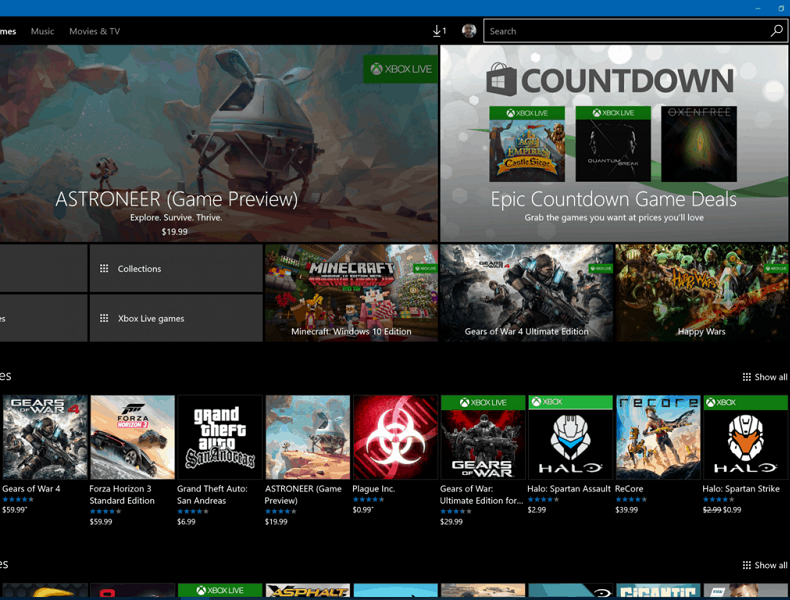Open the Plague Inc. game icon
Viewport: 790px width, 600px height.
(x=395, y=437)
